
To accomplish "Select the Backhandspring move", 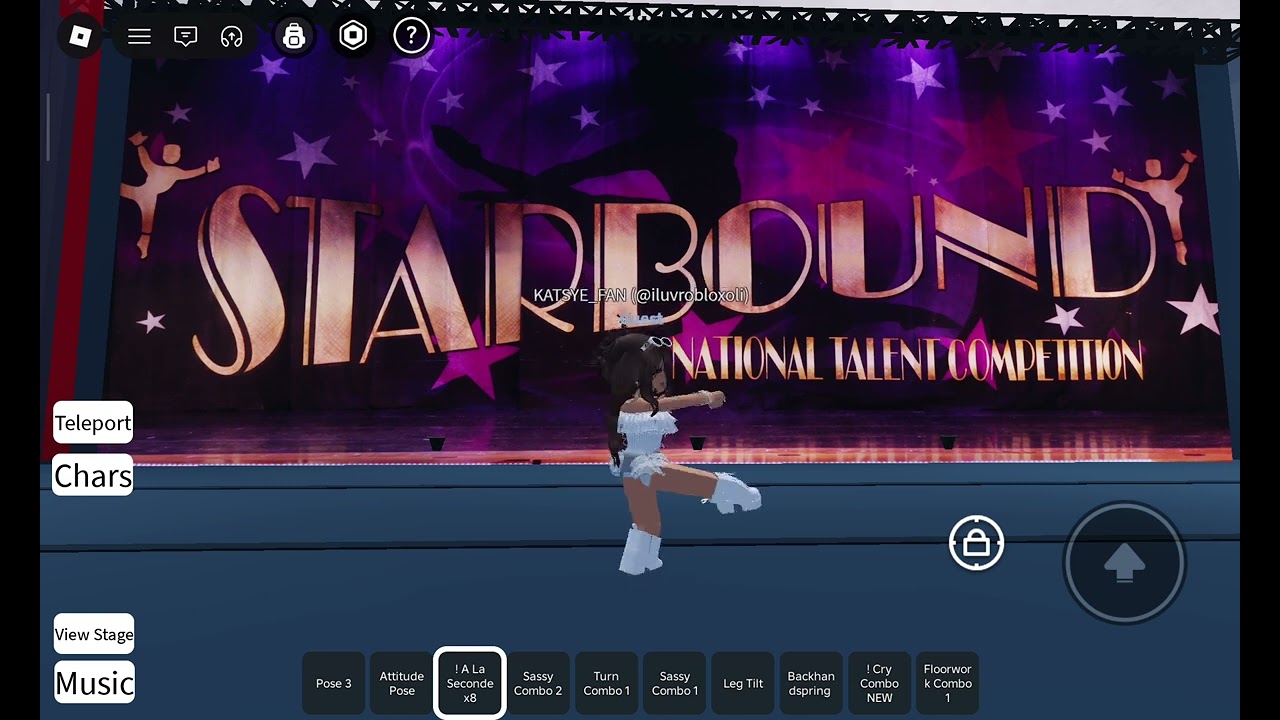I will coord(811,684).
